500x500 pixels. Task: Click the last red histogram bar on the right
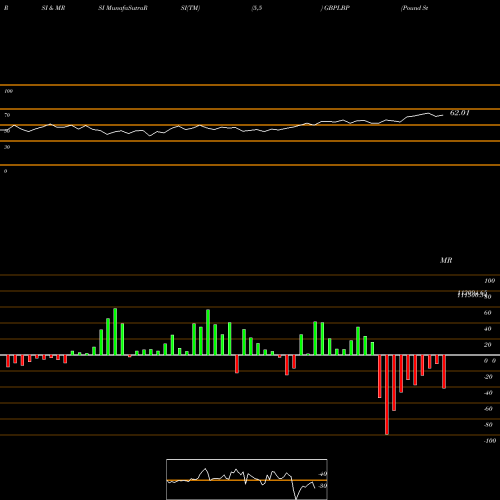coord(444,372)
